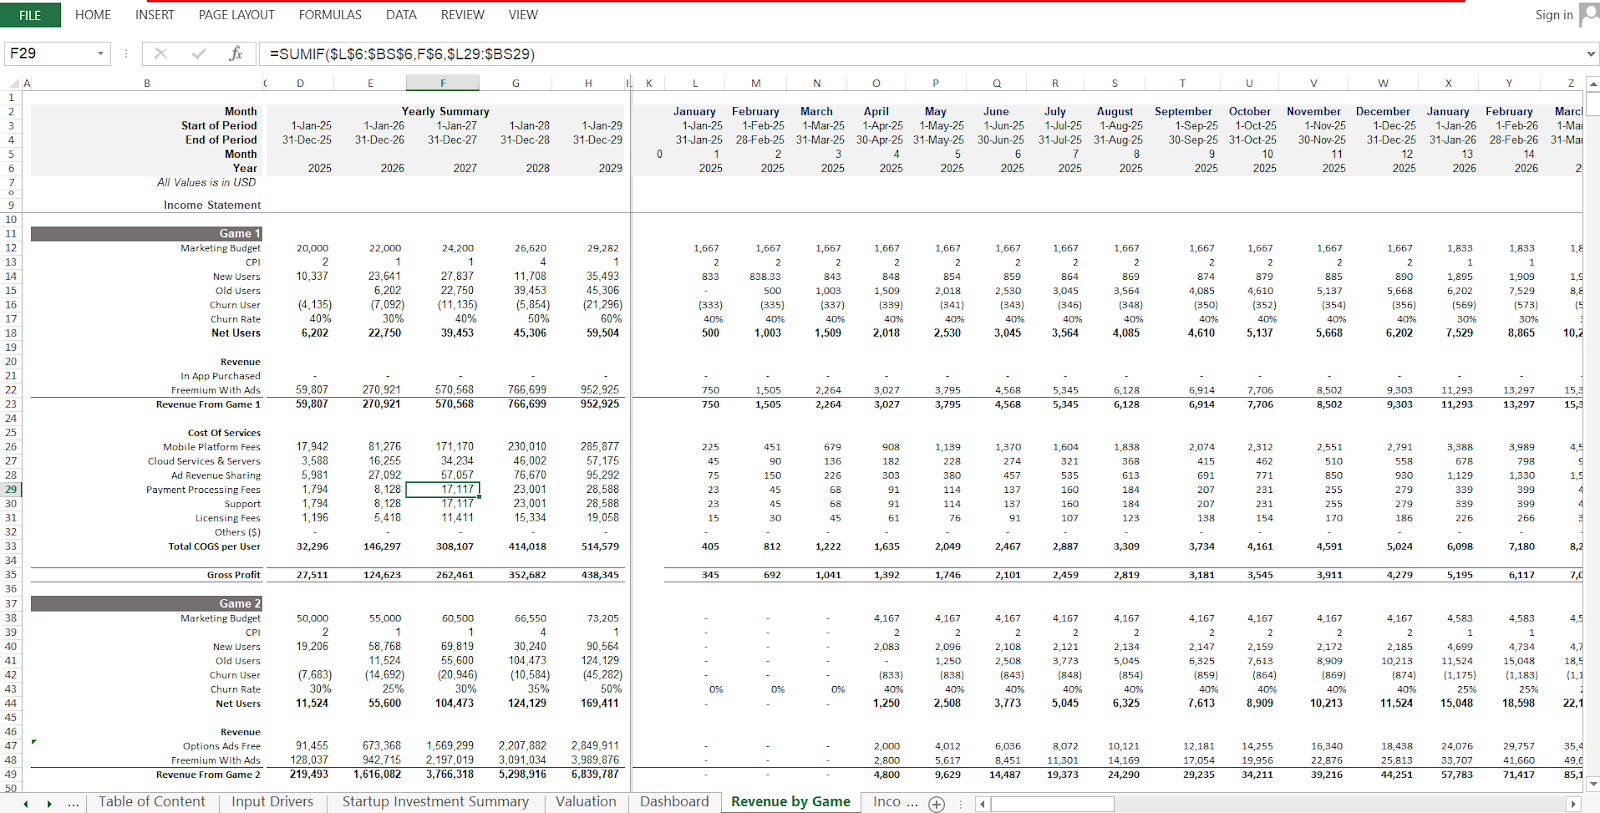1600x813 pixels.
Task: Expand the formula bar with chevron
Action: pos(1590,54)
